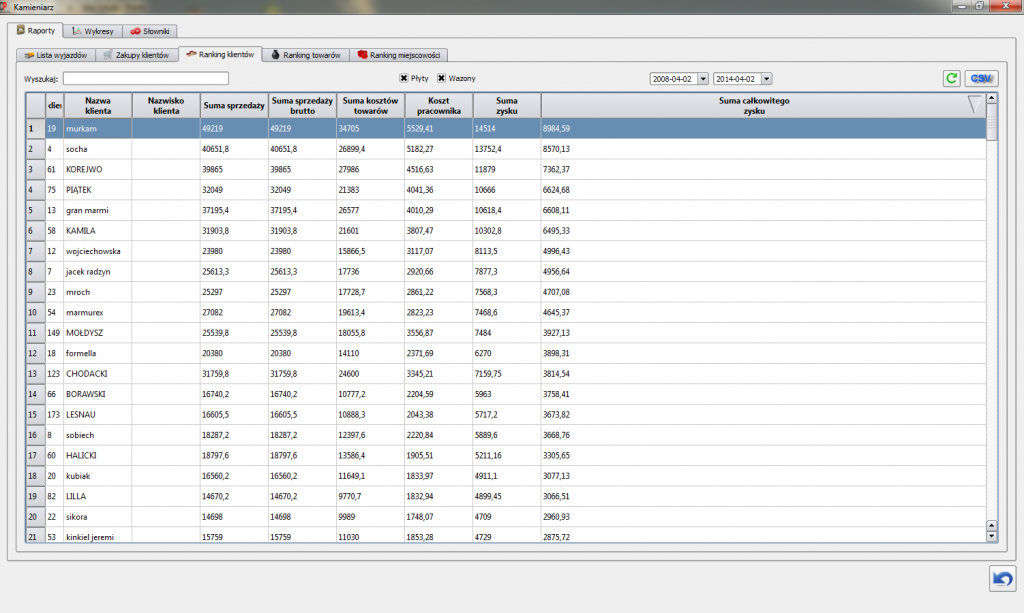Viewport: 1024px width, 613px height.
Task: Select the KOREJWO client cell
Action: click(98, 169)
